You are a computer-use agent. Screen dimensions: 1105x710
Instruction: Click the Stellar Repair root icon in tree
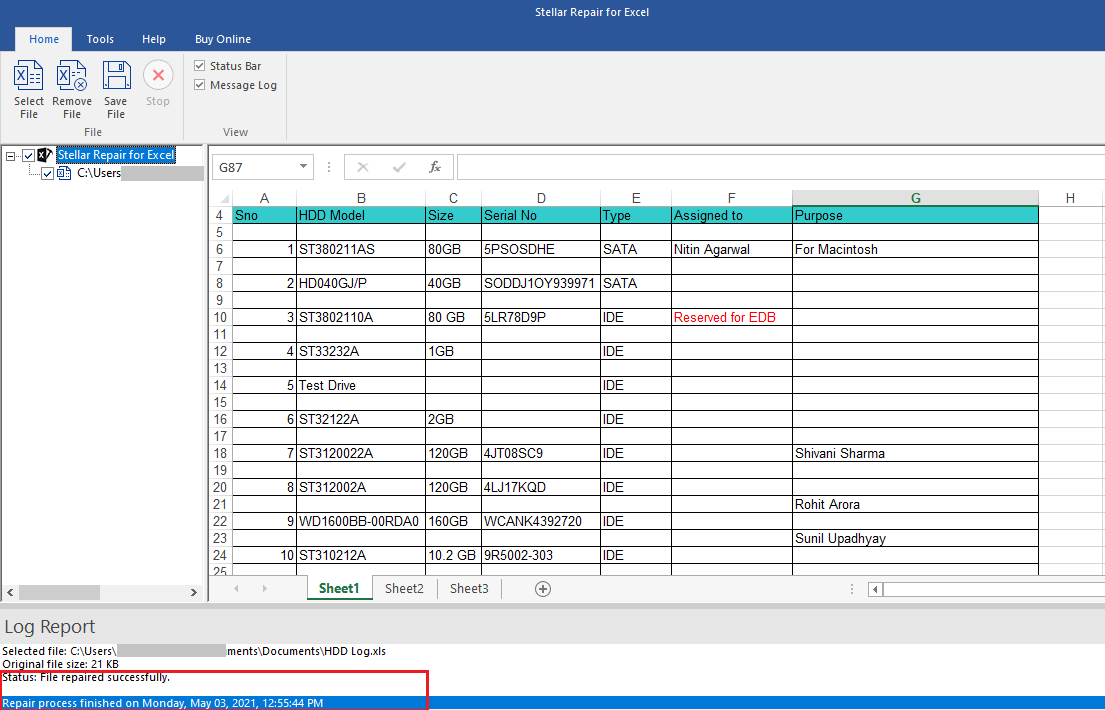45,155
